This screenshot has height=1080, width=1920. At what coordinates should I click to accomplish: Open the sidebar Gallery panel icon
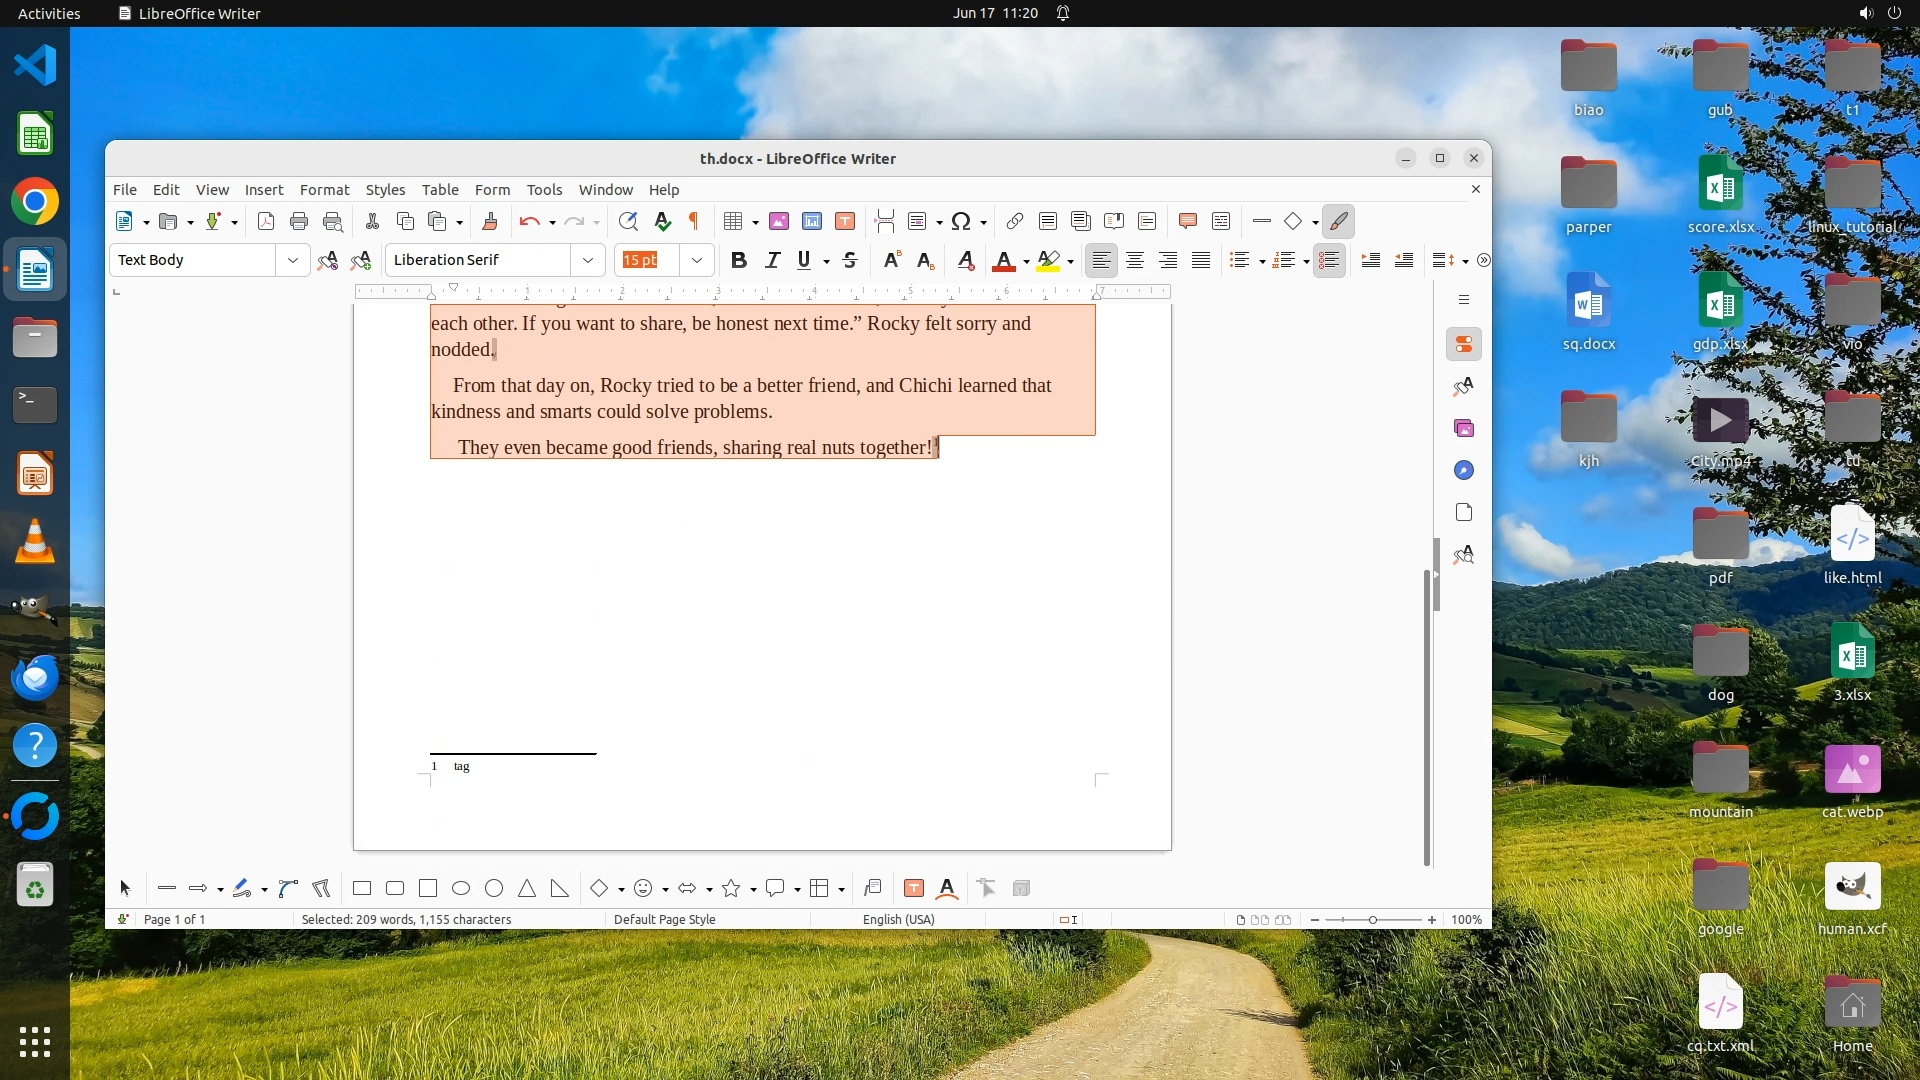click(x=1464, y=429)
